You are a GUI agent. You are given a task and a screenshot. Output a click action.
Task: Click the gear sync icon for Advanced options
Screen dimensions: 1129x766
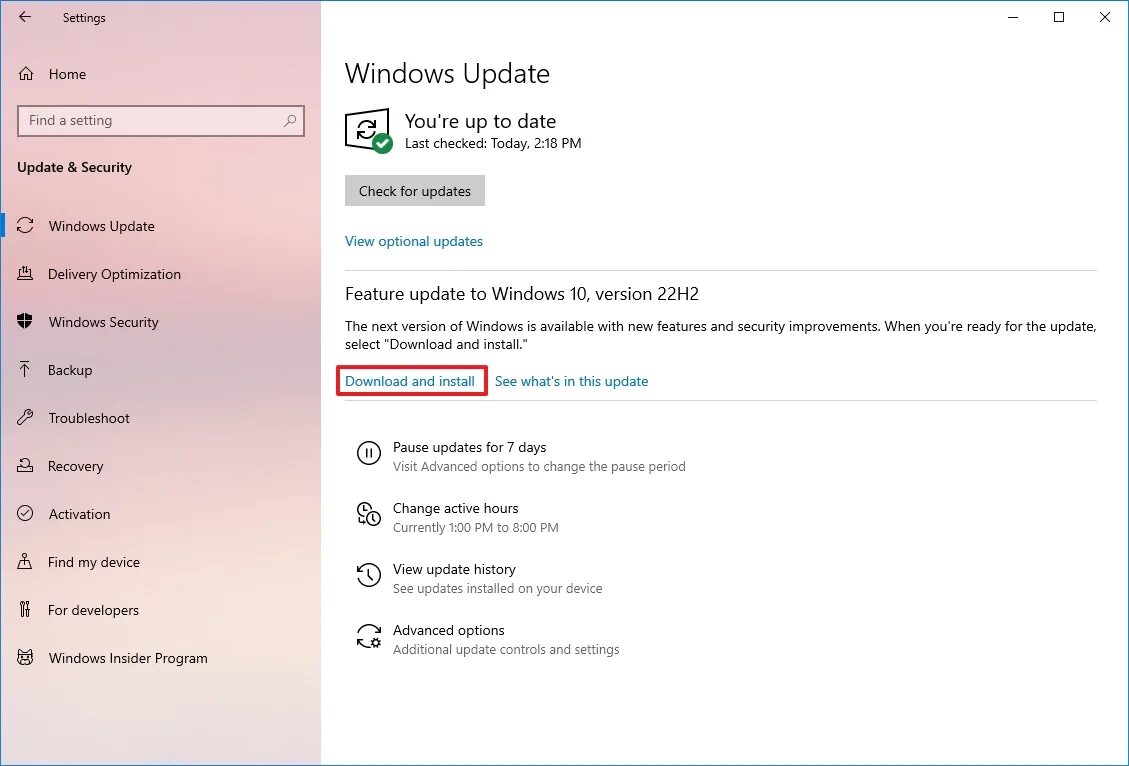369,636
